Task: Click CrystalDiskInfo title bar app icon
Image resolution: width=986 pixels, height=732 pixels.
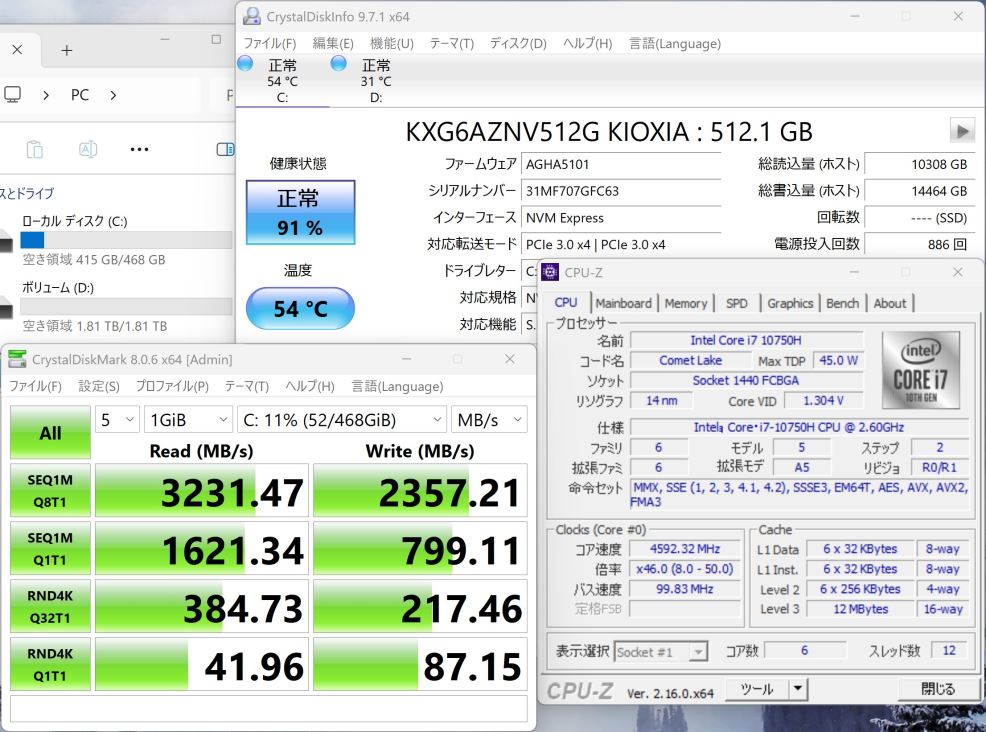Action: [252, 16]
